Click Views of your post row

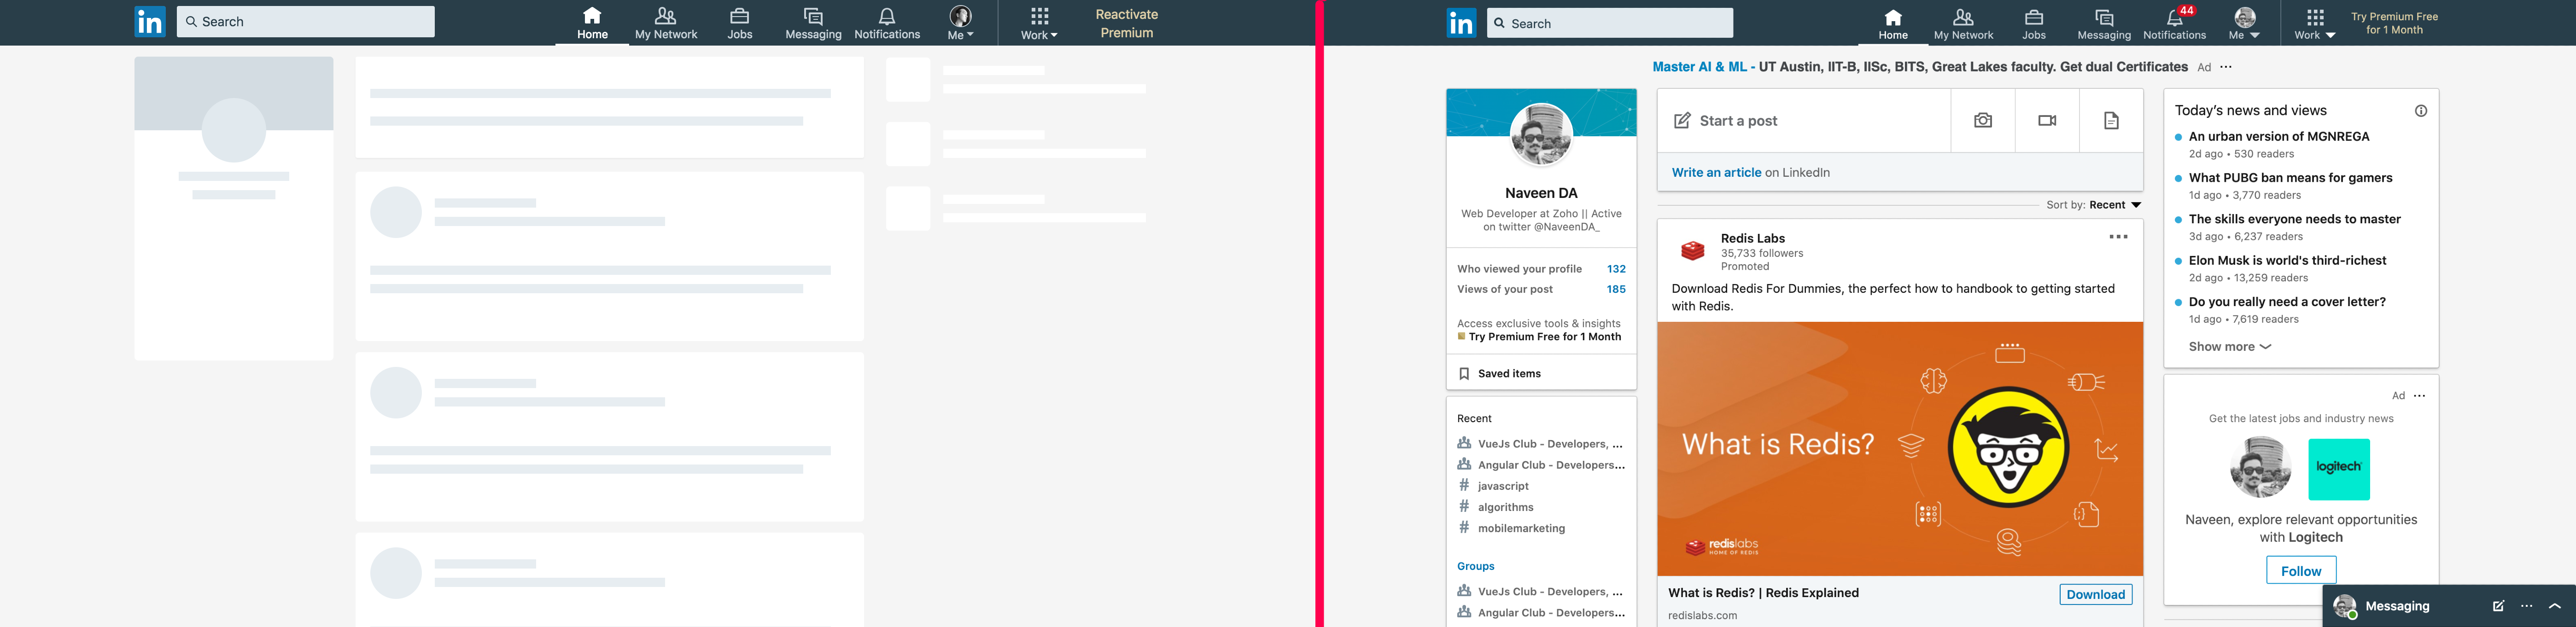(1541, 289)
